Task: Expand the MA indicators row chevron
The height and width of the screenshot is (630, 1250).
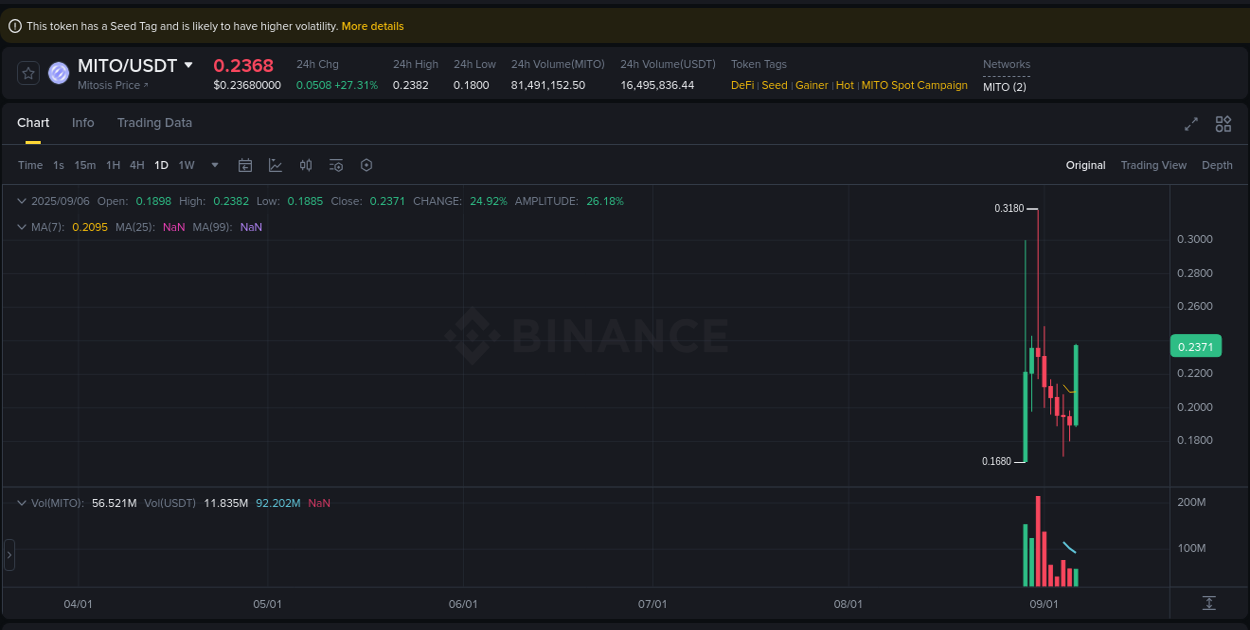Action: pos(21,227)
